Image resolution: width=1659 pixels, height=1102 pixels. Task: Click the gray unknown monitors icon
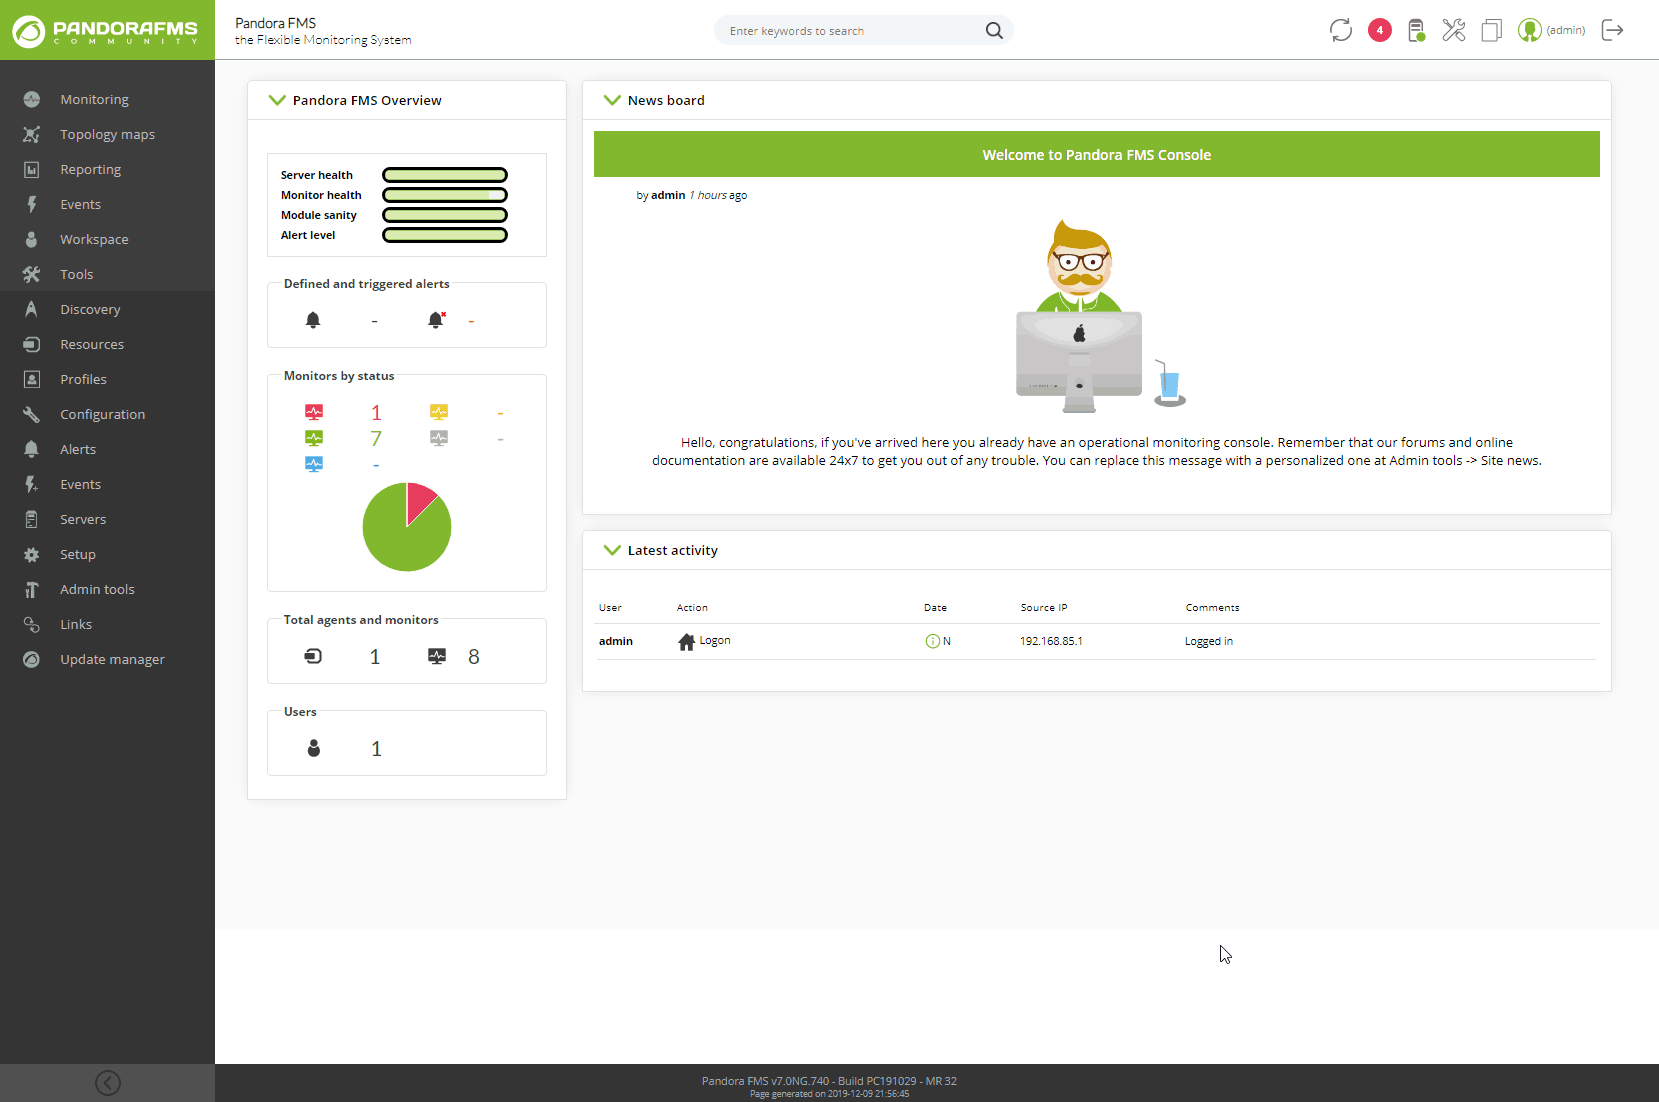click(439, 438)
